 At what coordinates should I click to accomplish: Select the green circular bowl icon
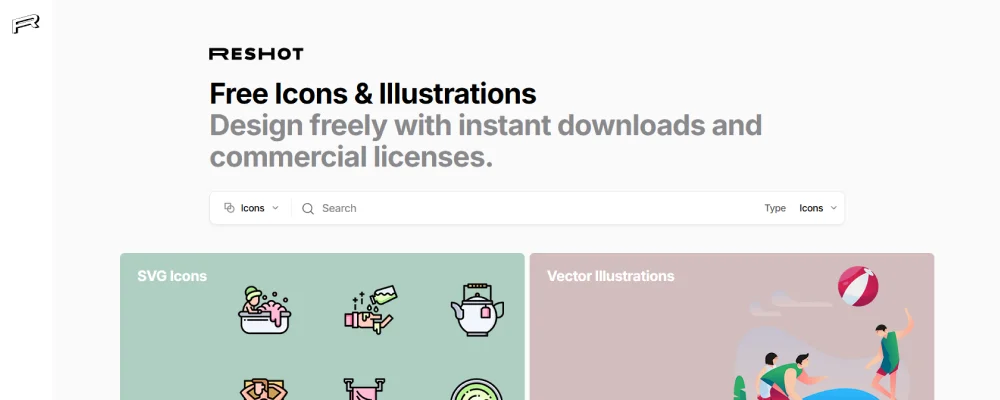tap(476, 389)
